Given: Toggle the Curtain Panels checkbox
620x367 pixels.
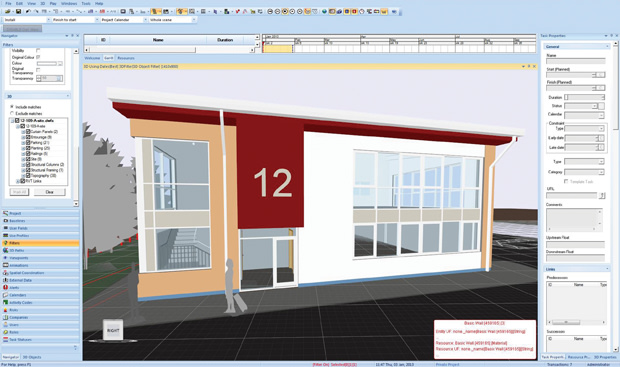Looking at the screenshot, I should point(28,131).
